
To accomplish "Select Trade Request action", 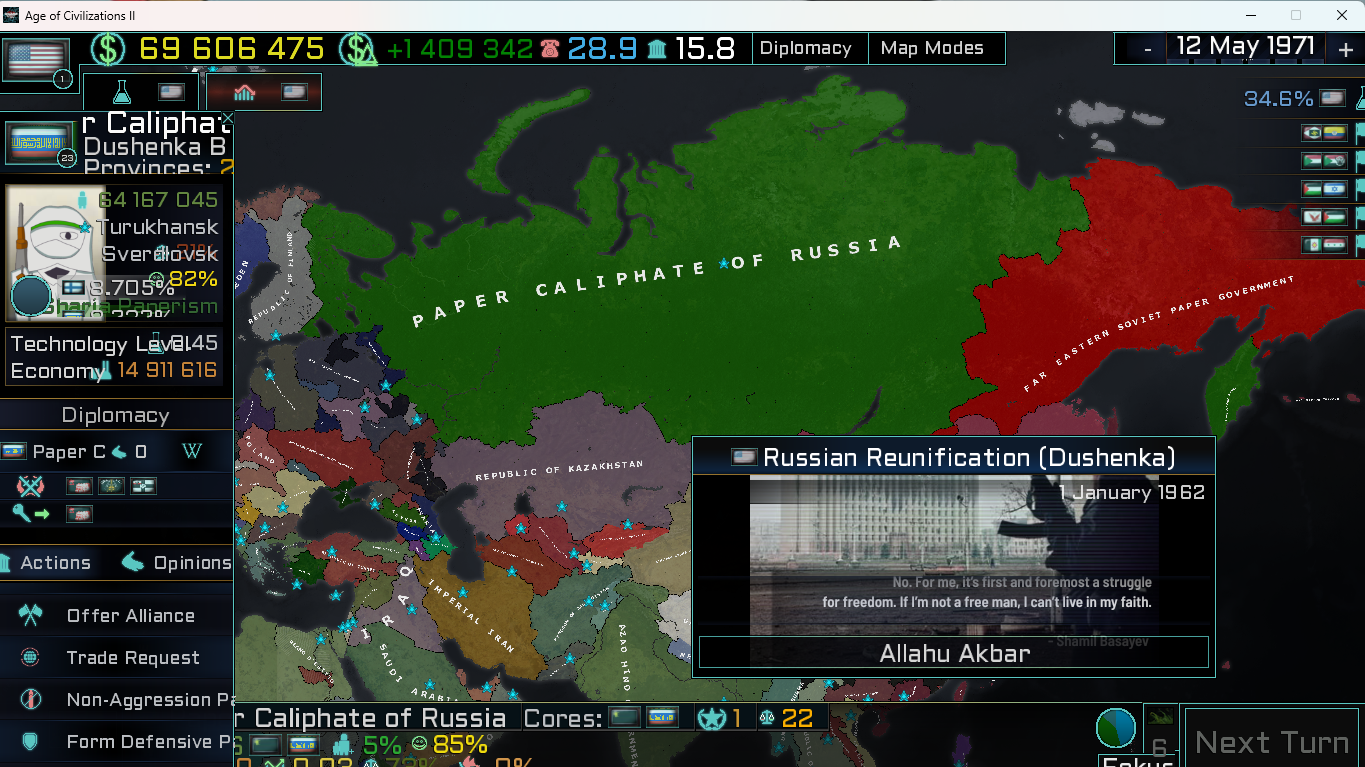I will (132, 658).
